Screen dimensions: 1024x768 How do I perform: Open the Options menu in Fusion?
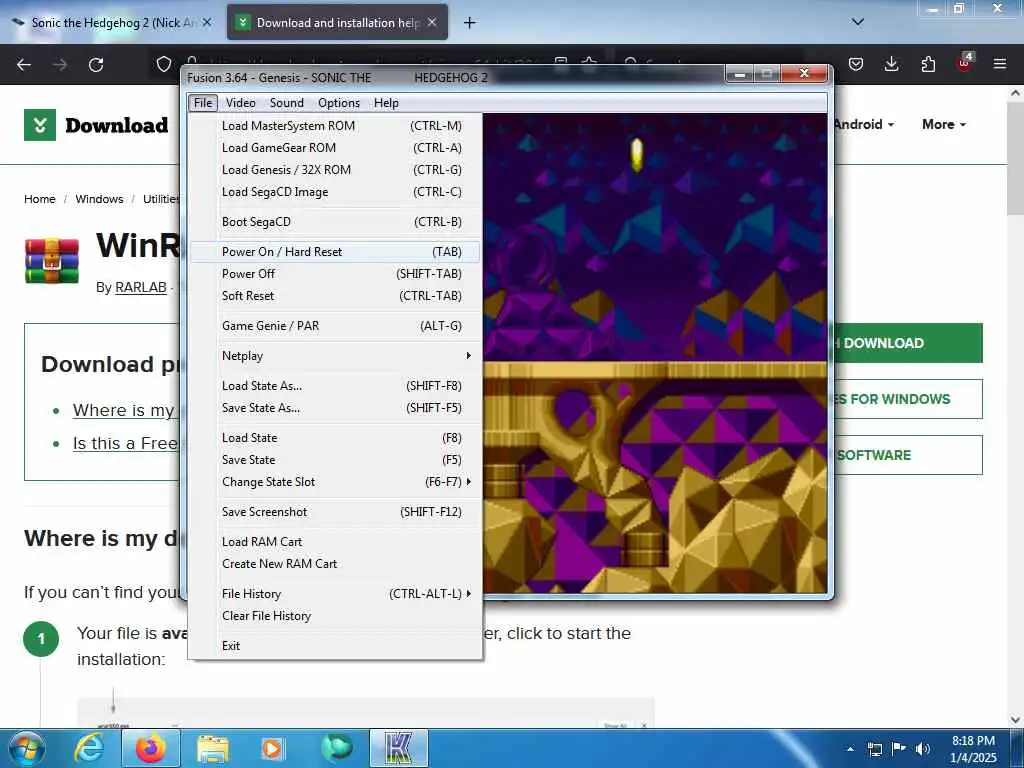point(338,103)
